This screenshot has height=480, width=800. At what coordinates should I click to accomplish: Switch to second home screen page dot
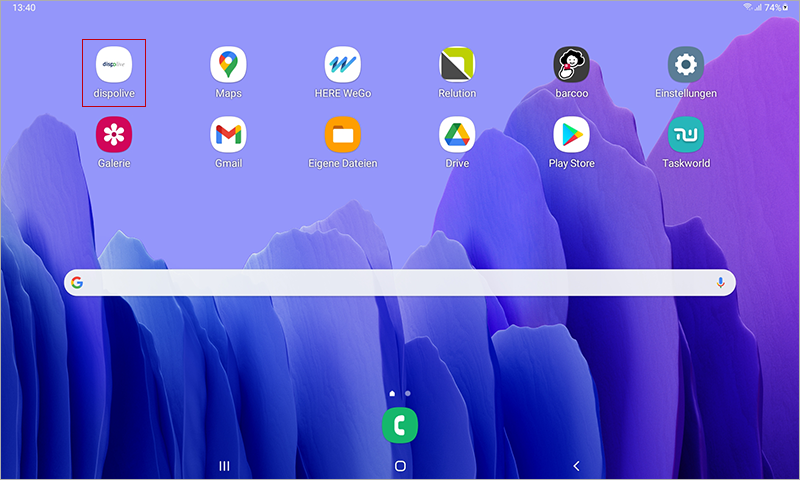pyautogui.click(x=408, y=394)
